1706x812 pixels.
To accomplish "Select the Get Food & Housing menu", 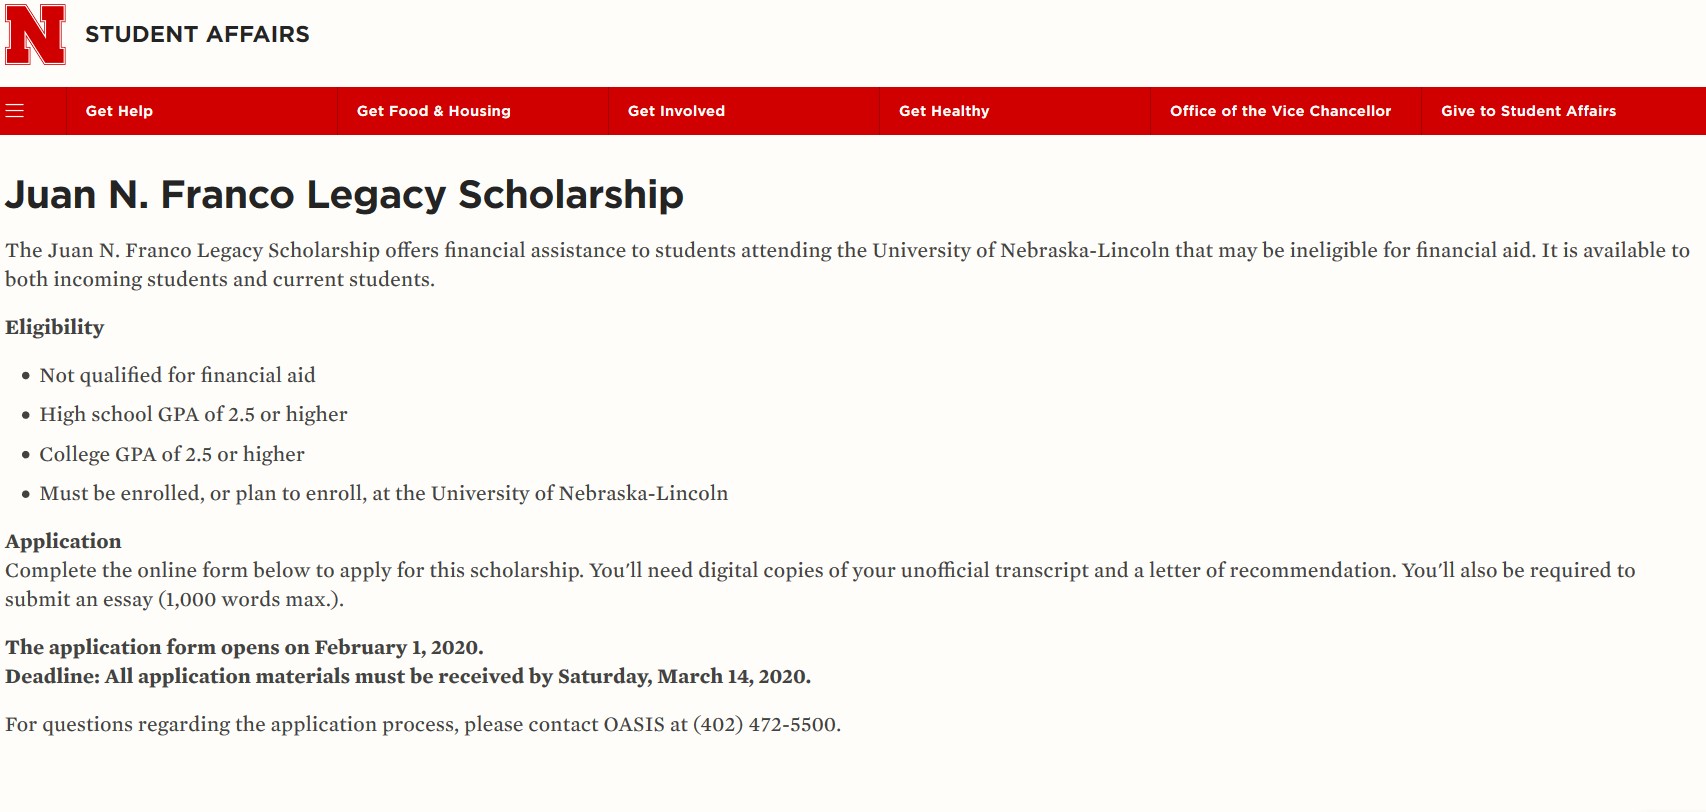I will [433, 111].
